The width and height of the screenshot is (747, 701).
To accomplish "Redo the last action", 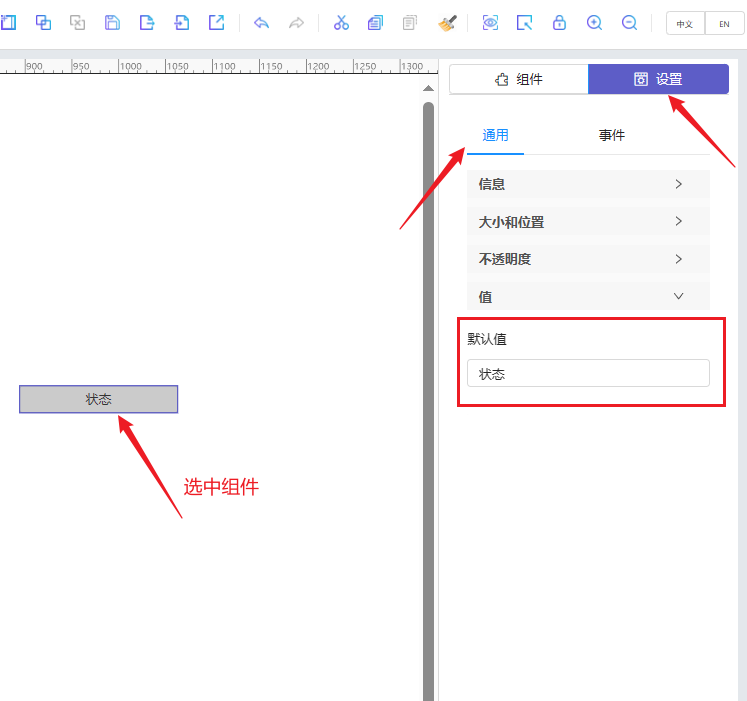I will (x=296, y=22).
